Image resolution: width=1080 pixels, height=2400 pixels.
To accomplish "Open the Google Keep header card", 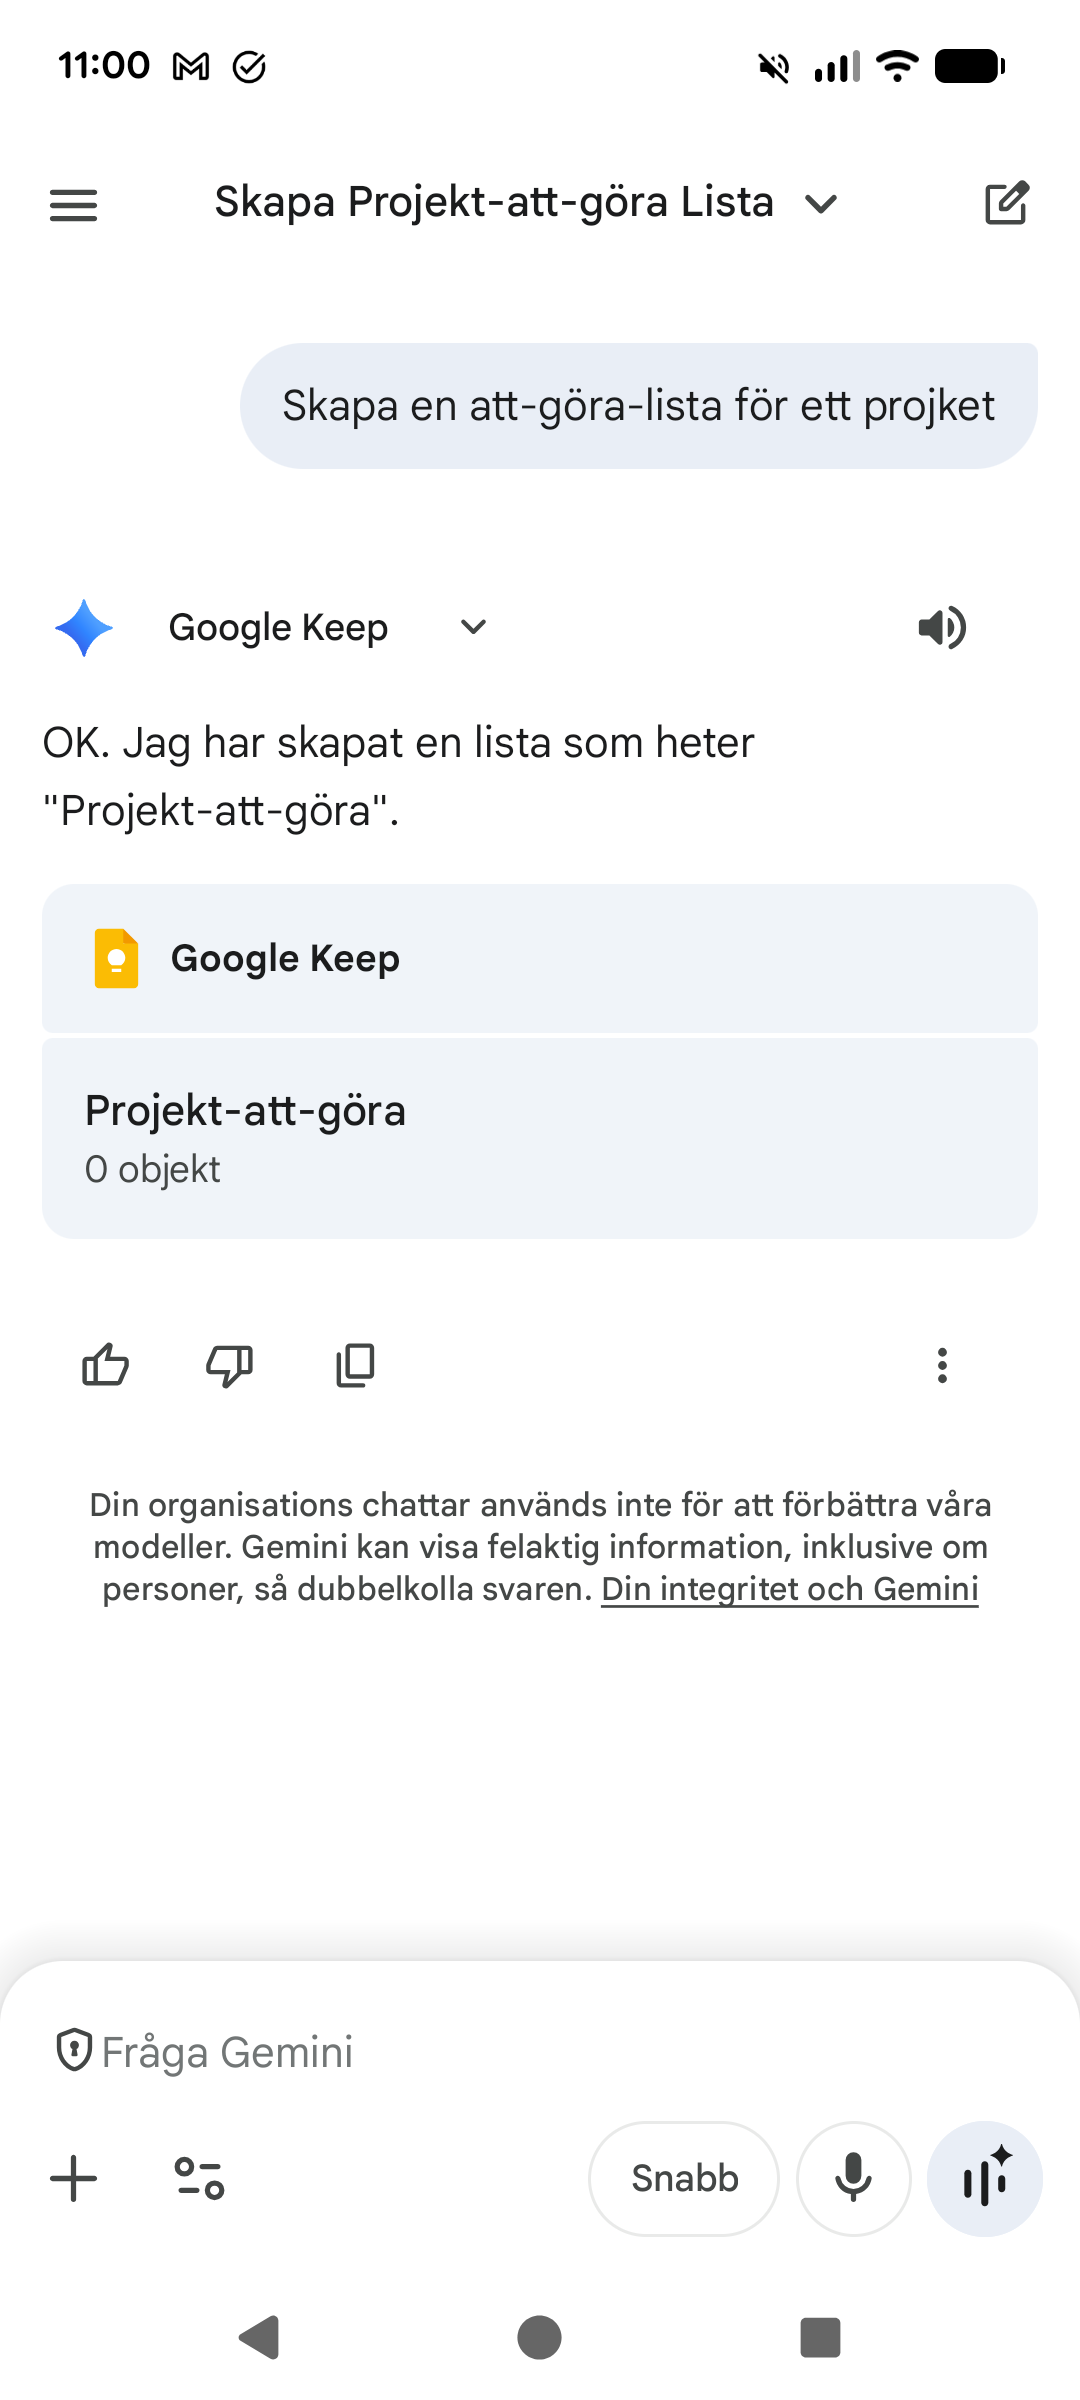I will [540, 958].
